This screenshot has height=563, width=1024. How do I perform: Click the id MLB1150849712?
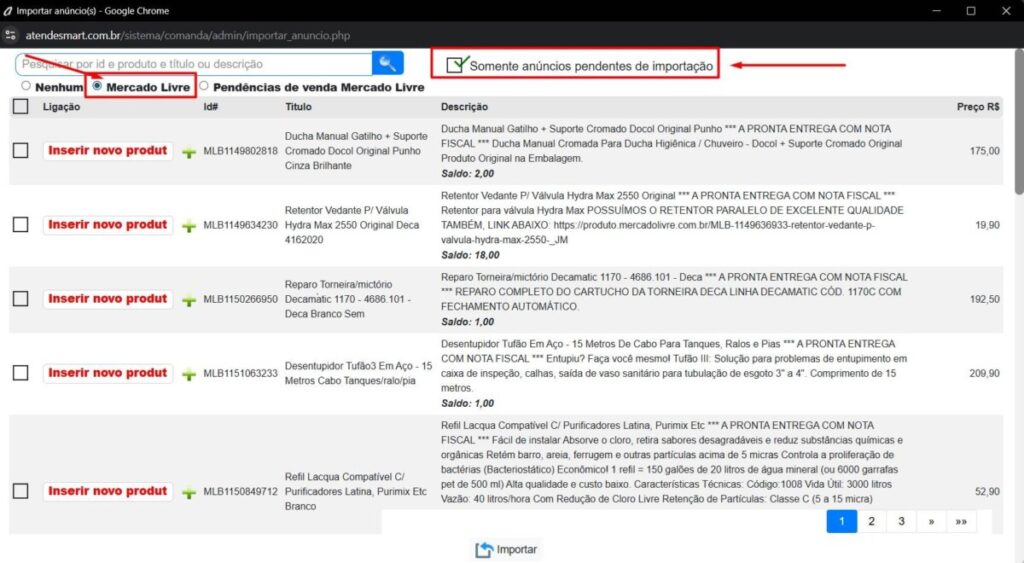click(x=240, y=491)
